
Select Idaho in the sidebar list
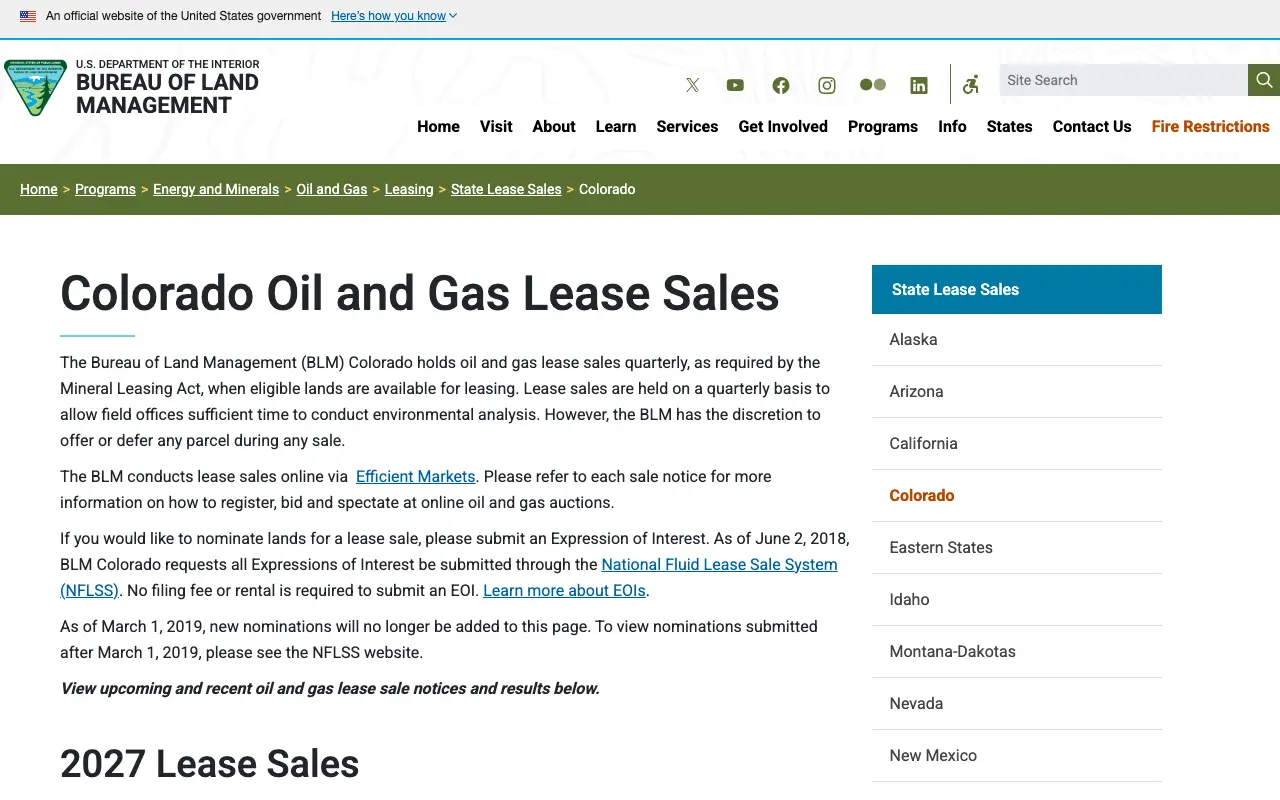tap(1017, 600)
